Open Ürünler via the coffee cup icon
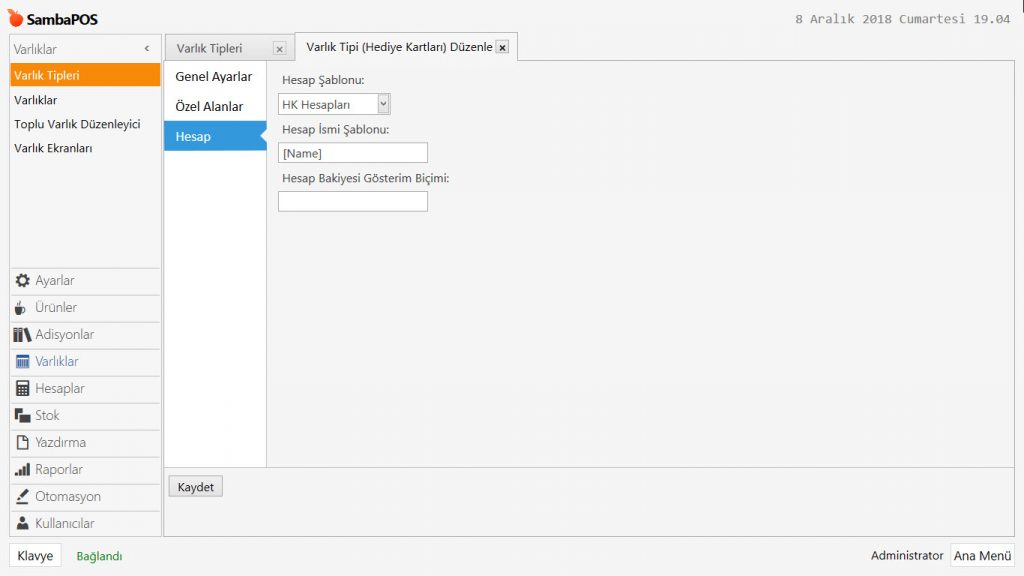This screenshot has width=1024, height=576. point(22,308)
